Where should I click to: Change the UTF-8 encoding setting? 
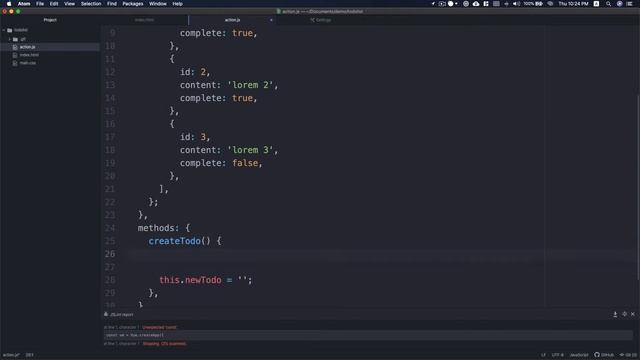[558, 355]
